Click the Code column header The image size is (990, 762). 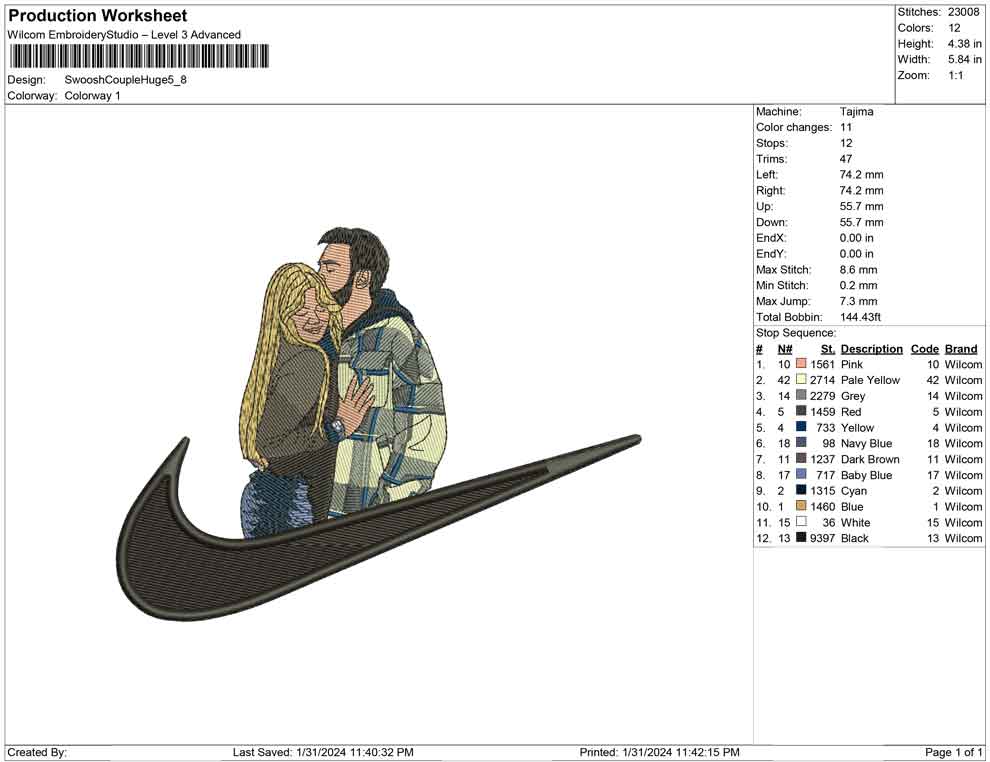coord(924,349)
